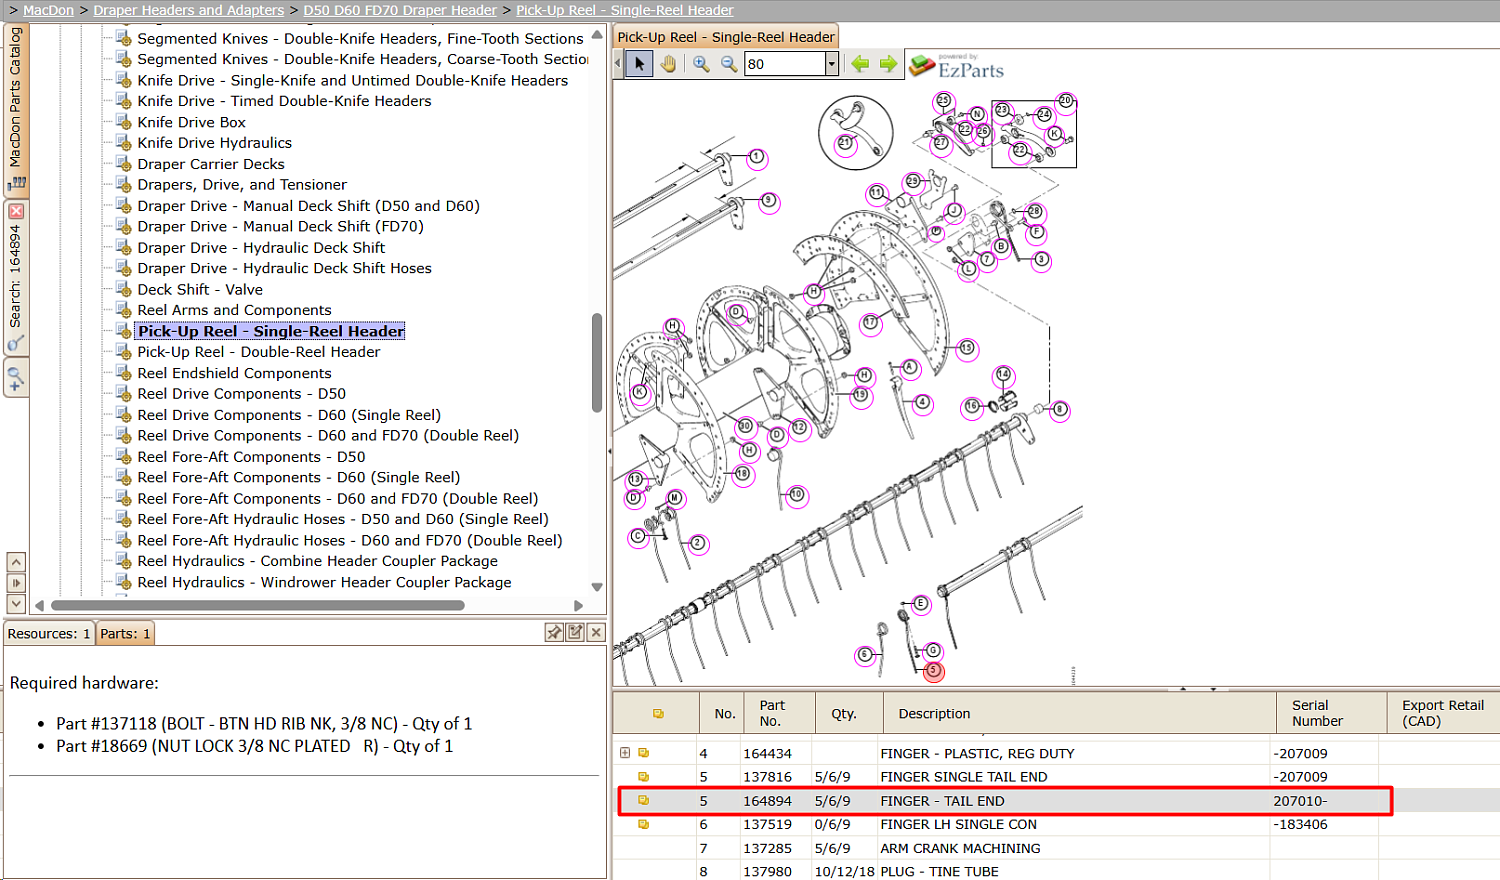1500x880 pixels.
Task: Pin the resources panel
Action: click(x=554, y=632)
